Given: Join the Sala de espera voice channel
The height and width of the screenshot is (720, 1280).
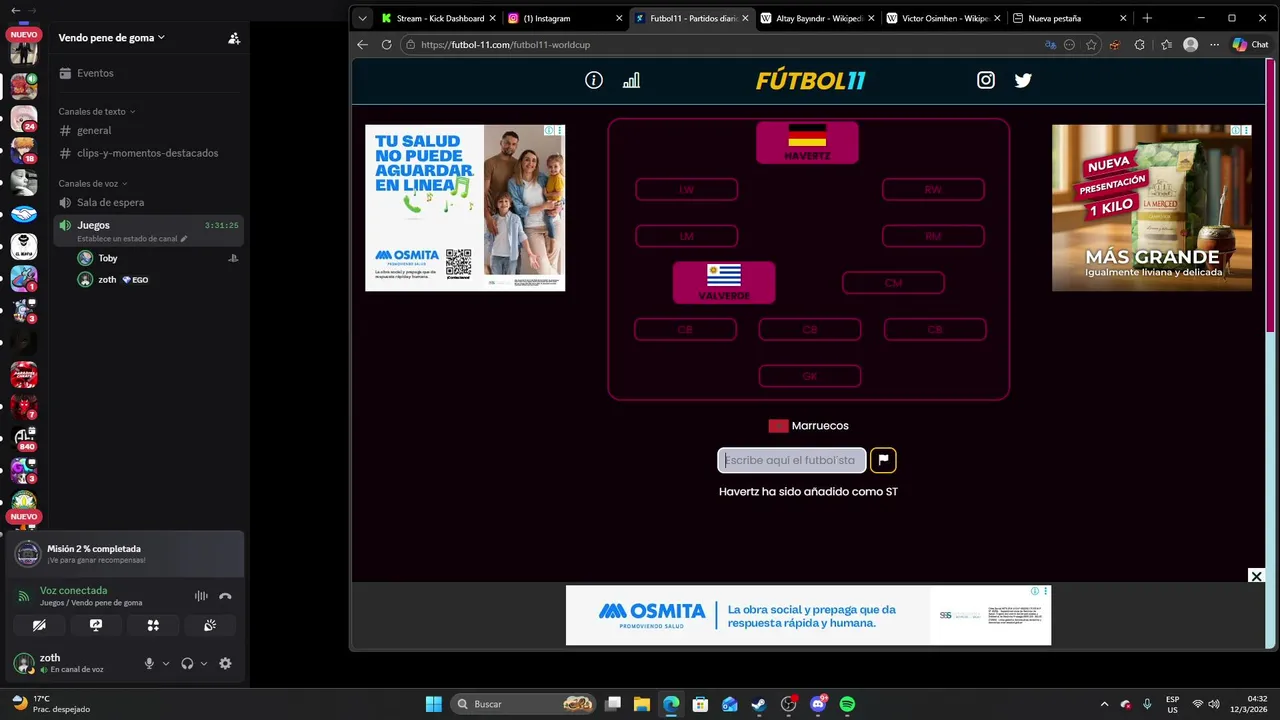Looking at the screenshot, I should (x=149, y=202).
